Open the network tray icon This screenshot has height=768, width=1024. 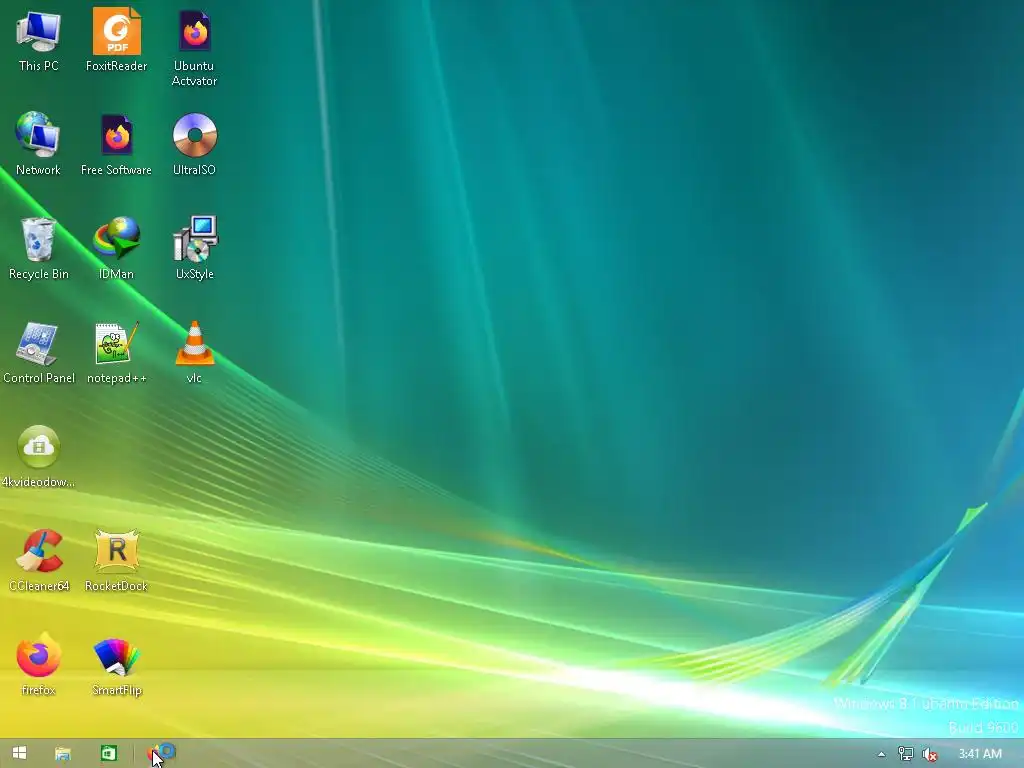[x=905, y=754]
